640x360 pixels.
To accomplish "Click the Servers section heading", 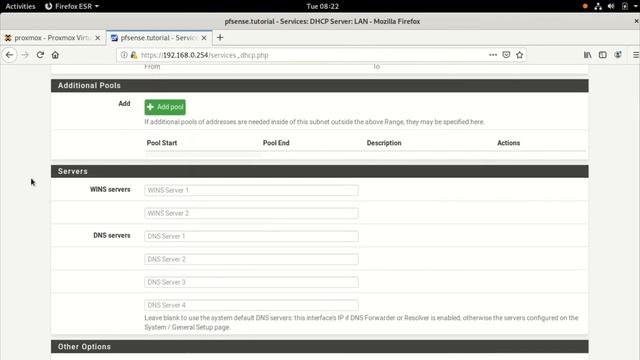I will tap(73, 171).
